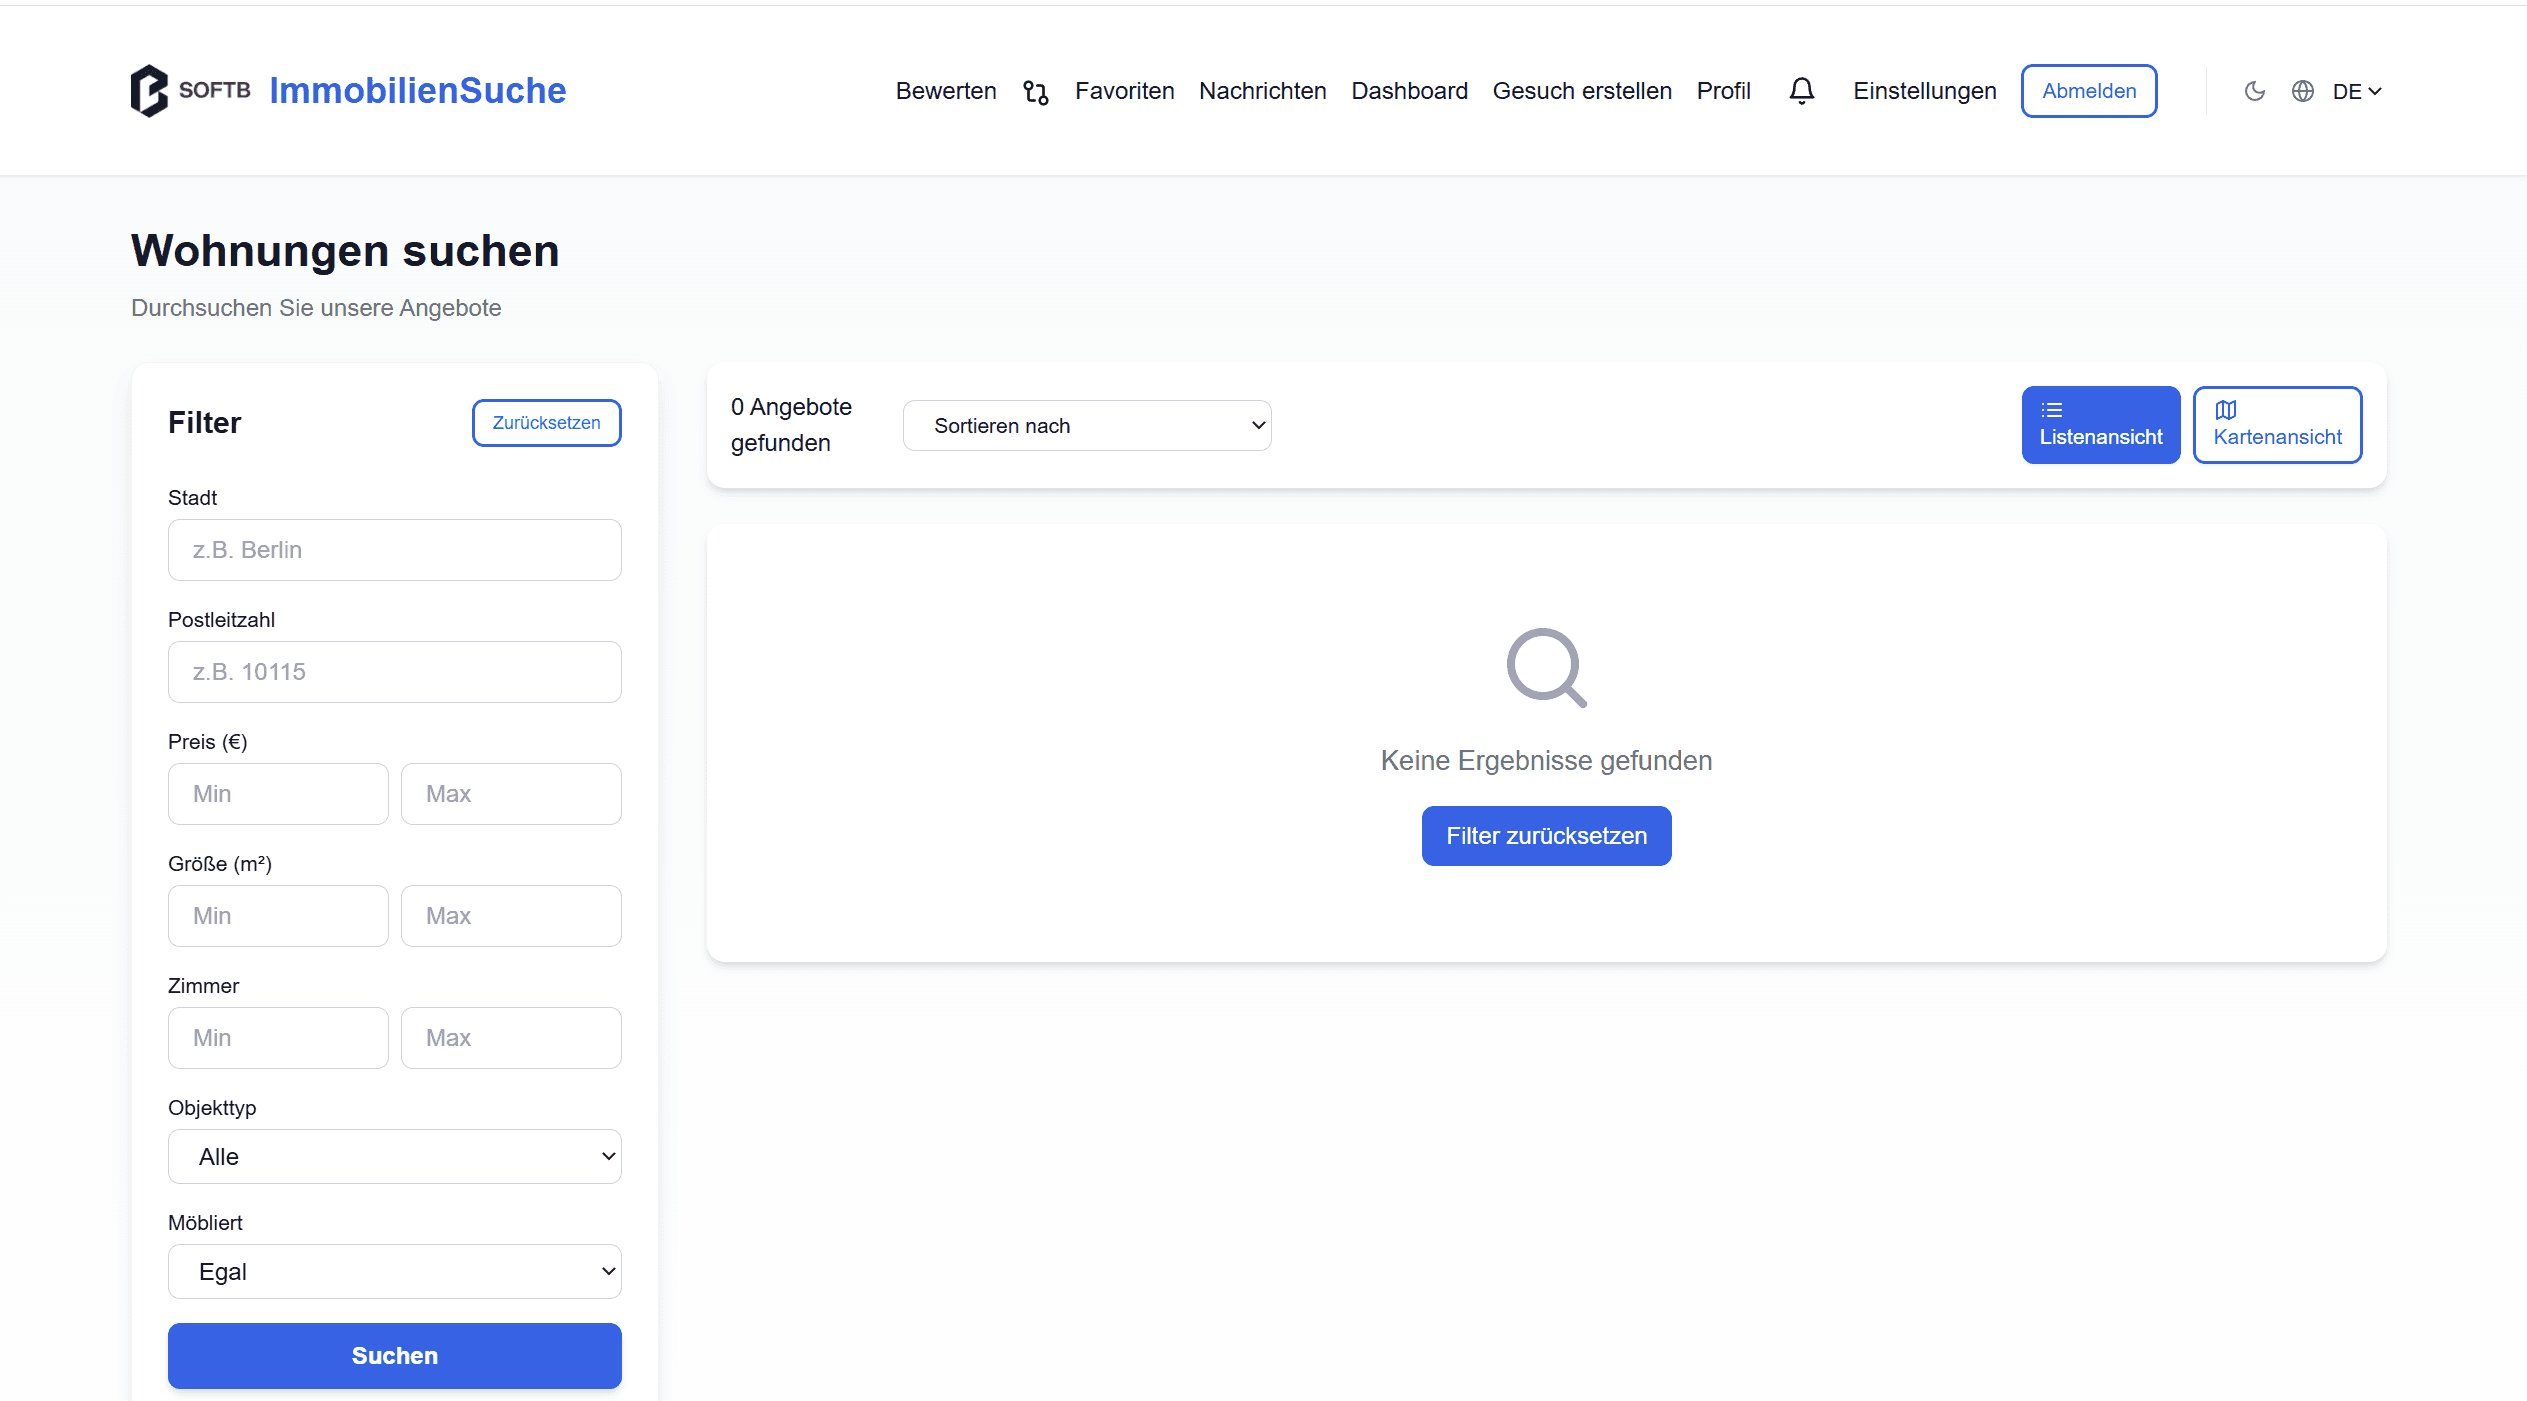Open the Sortieren nach dropdown
2527x1401 pixels.
1086,426
